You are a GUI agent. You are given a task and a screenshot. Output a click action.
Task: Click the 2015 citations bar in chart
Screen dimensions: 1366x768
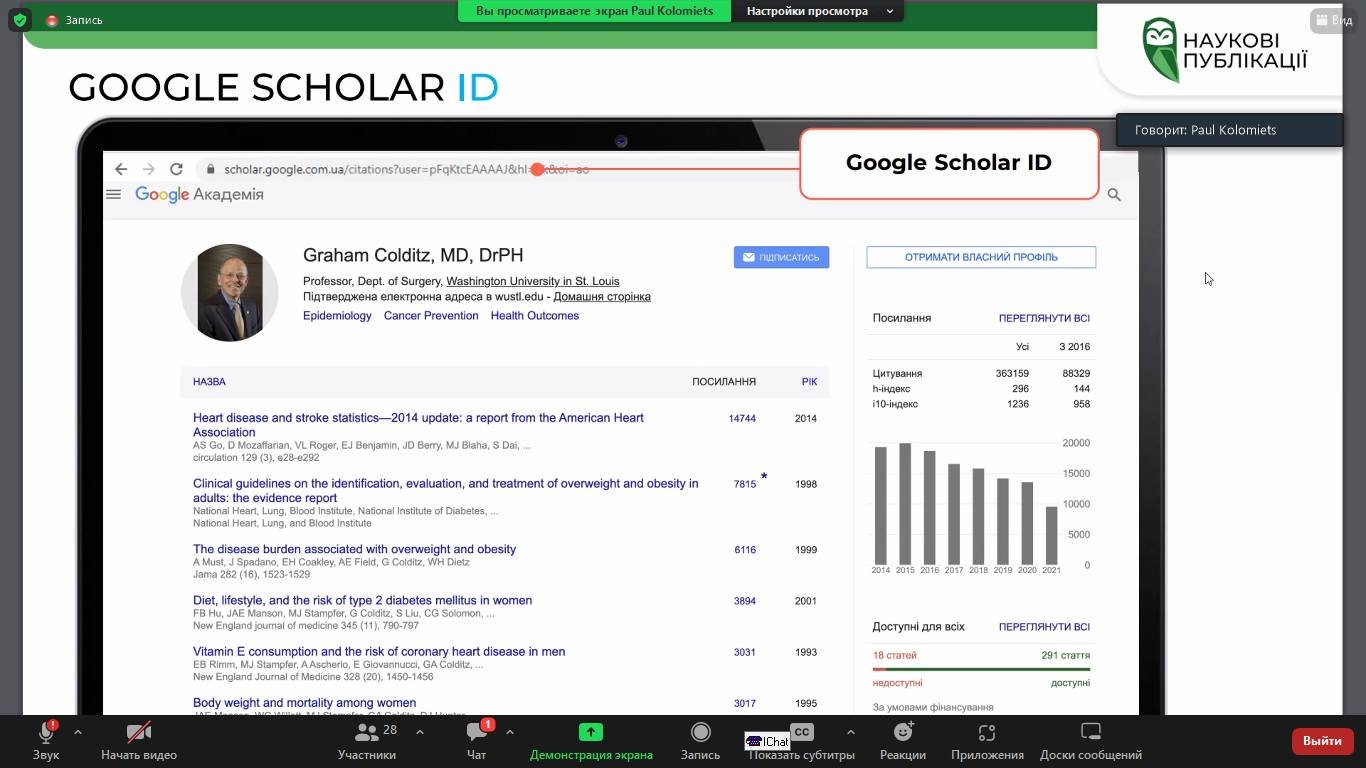pyautogui.click(x=905, y=504)
